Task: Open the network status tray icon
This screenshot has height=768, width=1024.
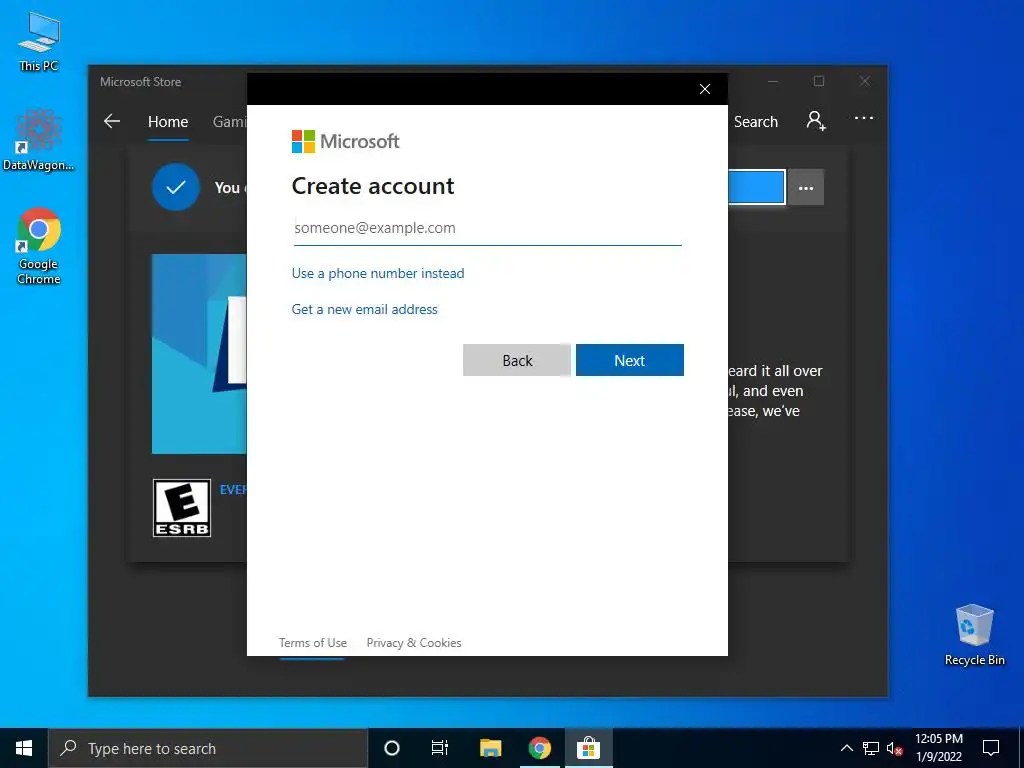Action: 871,748
